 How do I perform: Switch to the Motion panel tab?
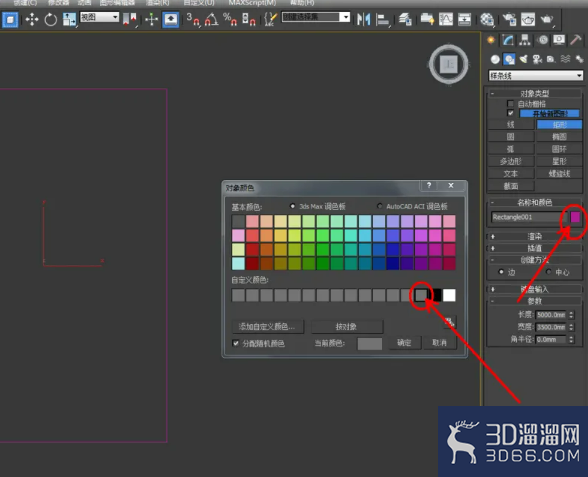[x=542, y=40]
